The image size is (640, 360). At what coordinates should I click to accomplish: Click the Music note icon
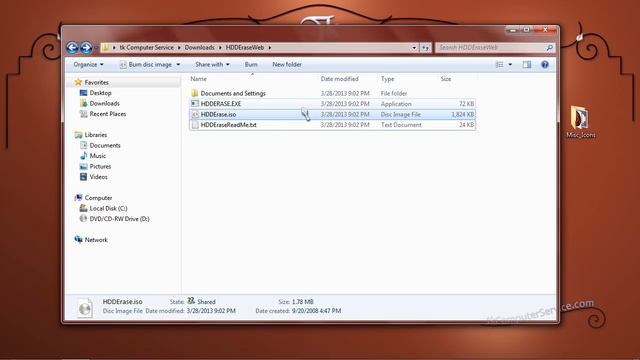pyautogui.click(x=83, y=156)
